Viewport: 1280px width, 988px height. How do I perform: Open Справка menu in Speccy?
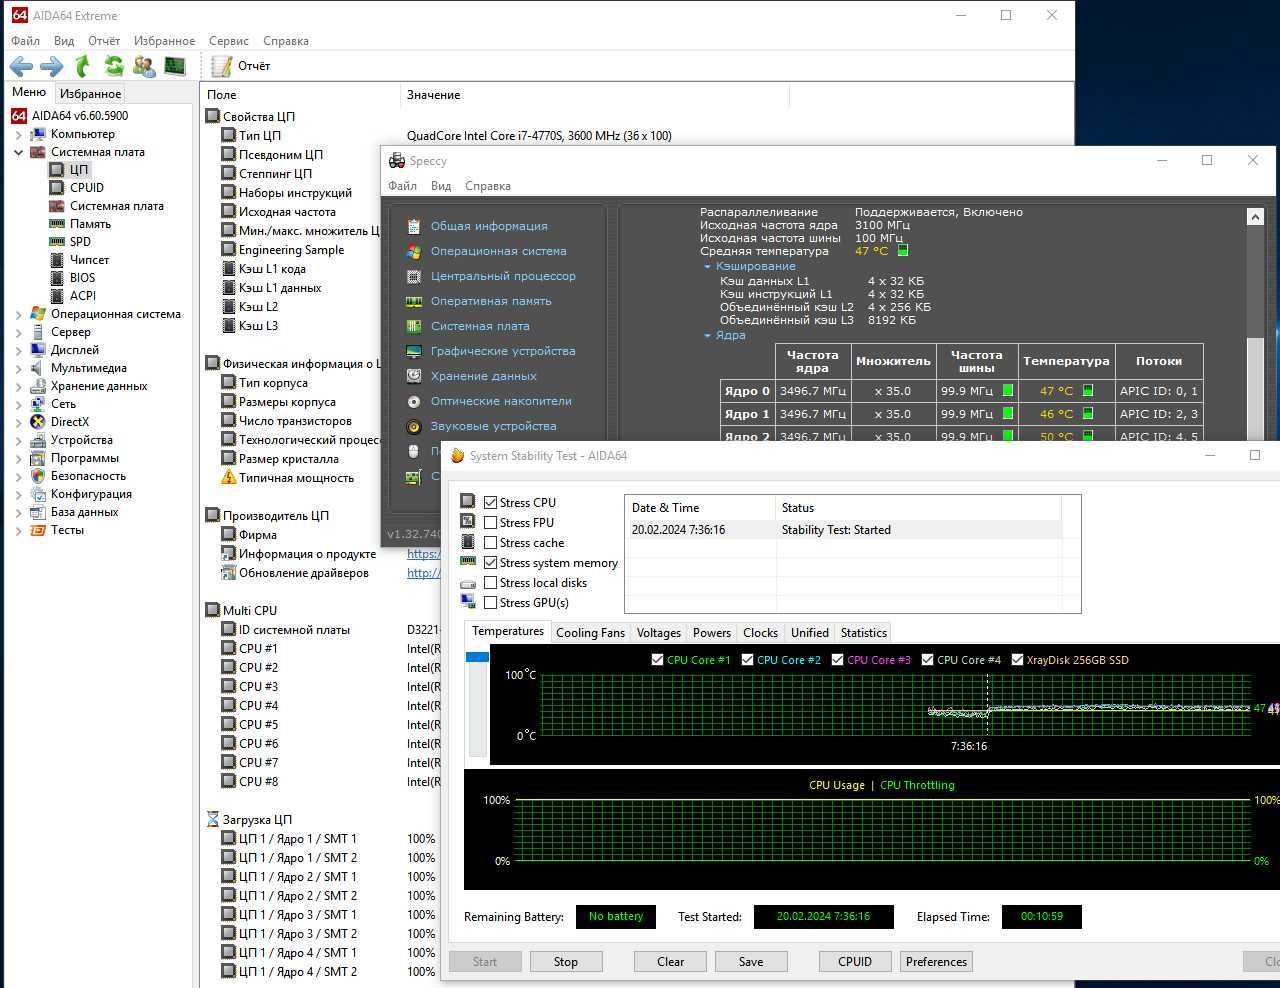point(488,186)
